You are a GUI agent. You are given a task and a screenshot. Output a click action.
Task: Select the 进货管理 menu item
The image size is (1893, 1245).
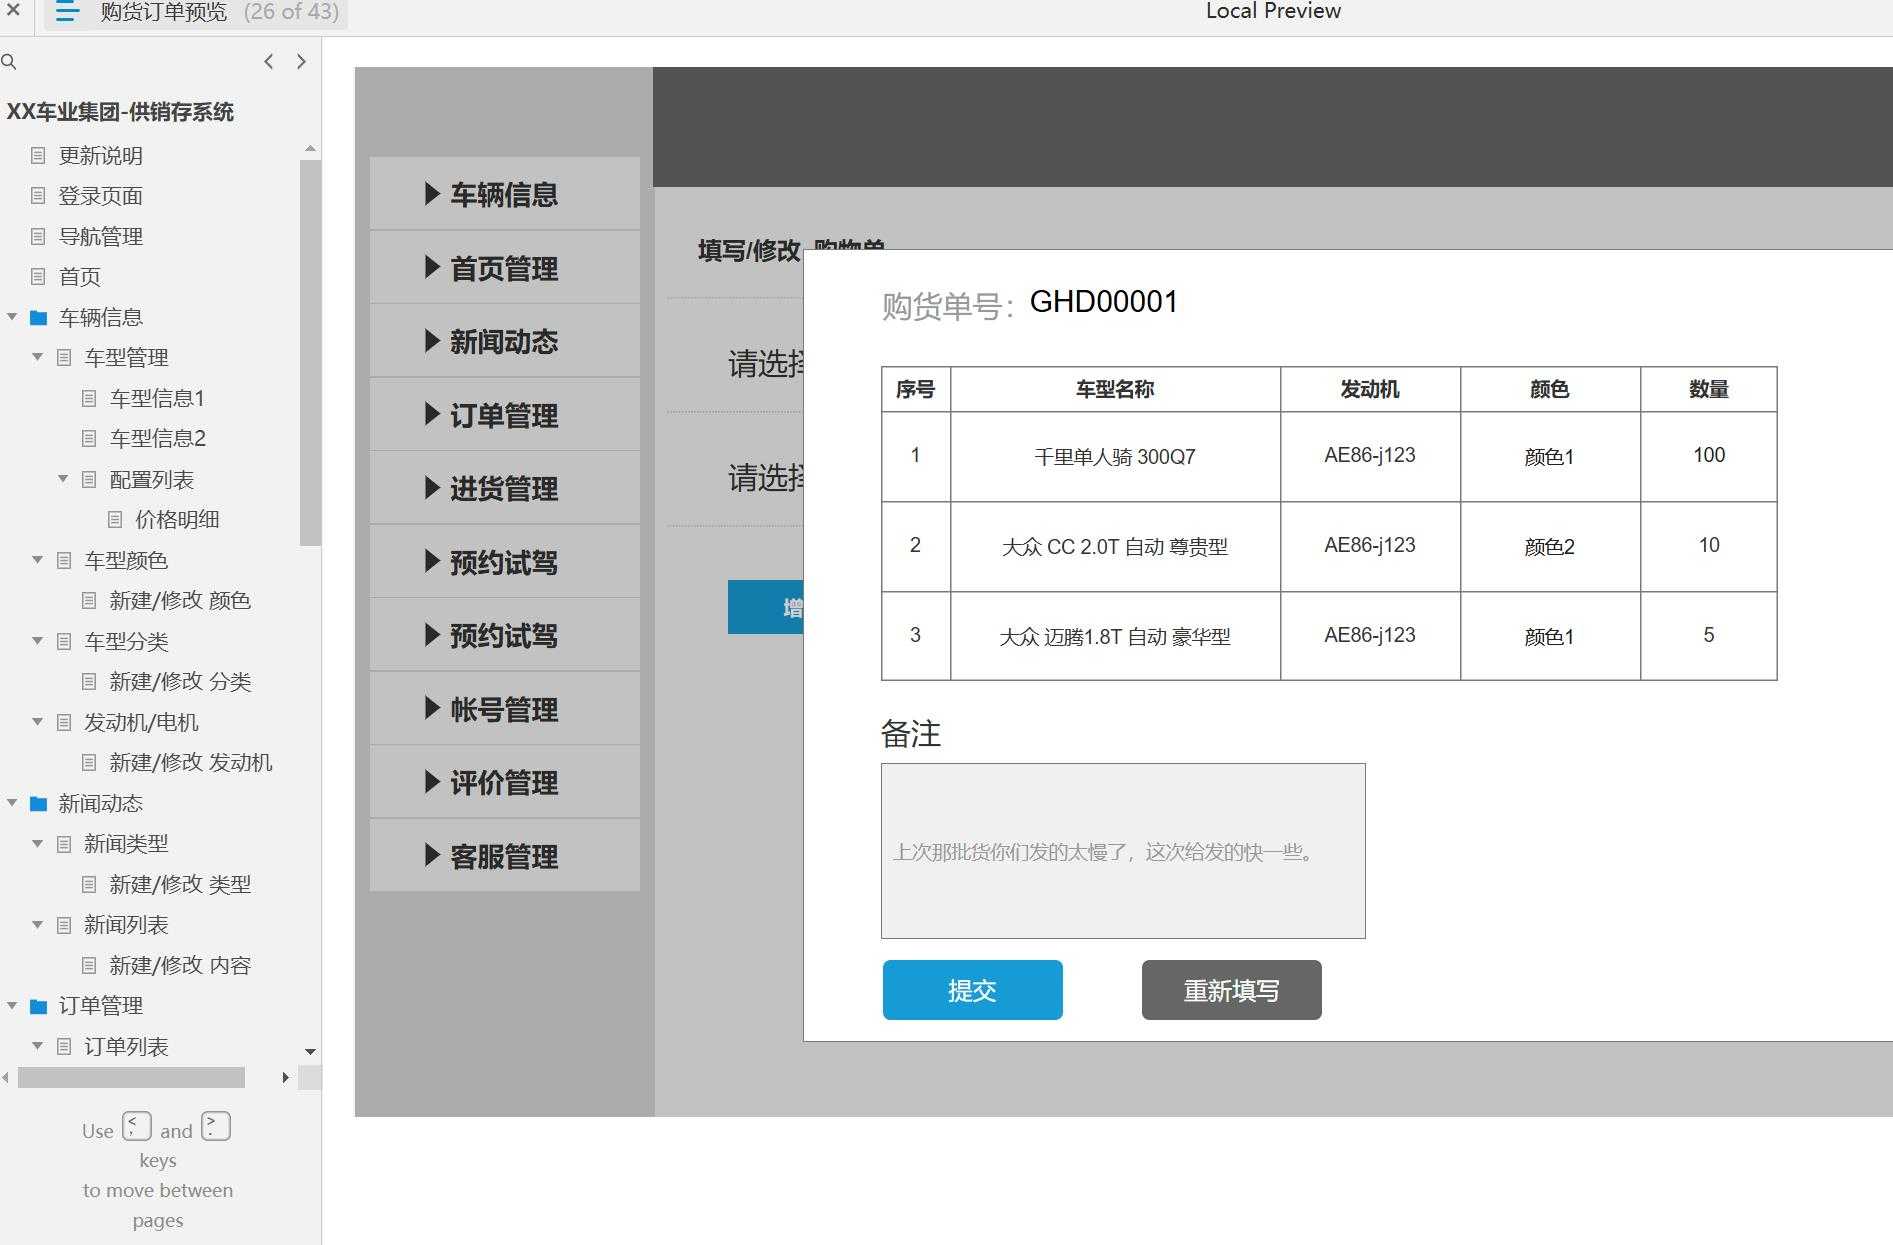click(x=504, y=488)
